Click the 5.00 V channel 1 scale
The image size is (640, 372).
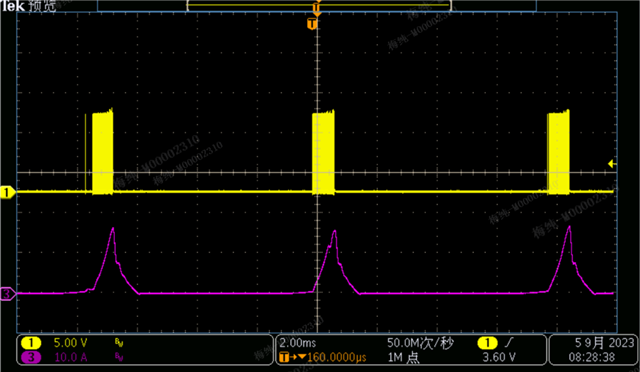71,343
